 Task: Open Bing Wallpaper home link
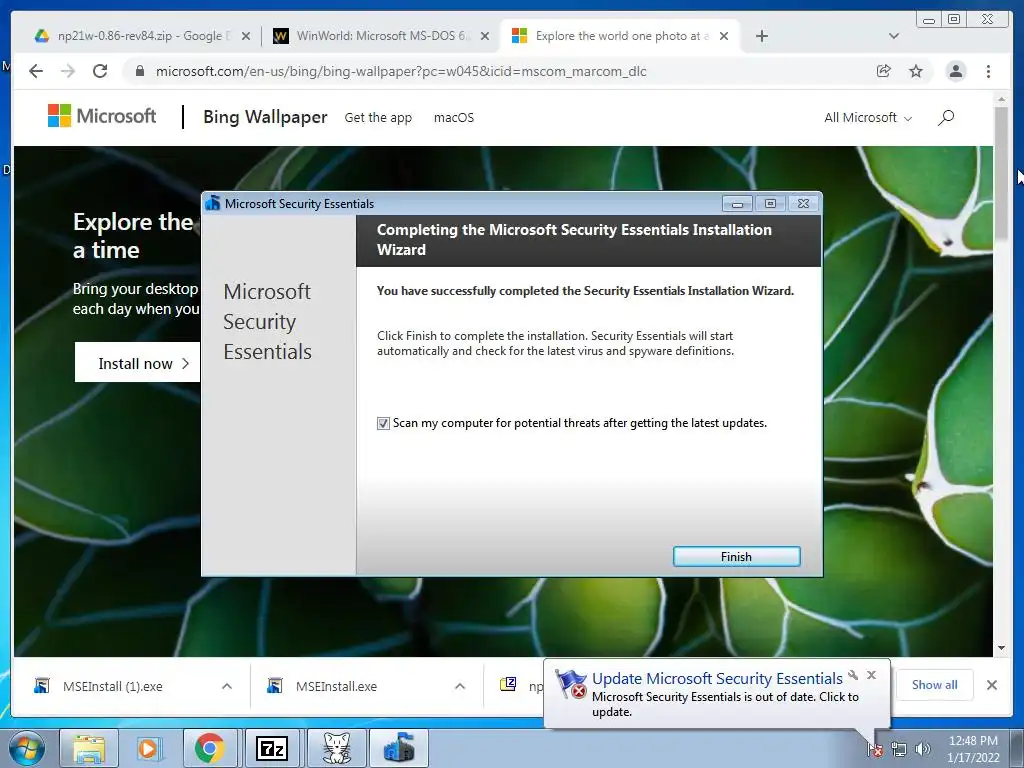click(265, 117)
